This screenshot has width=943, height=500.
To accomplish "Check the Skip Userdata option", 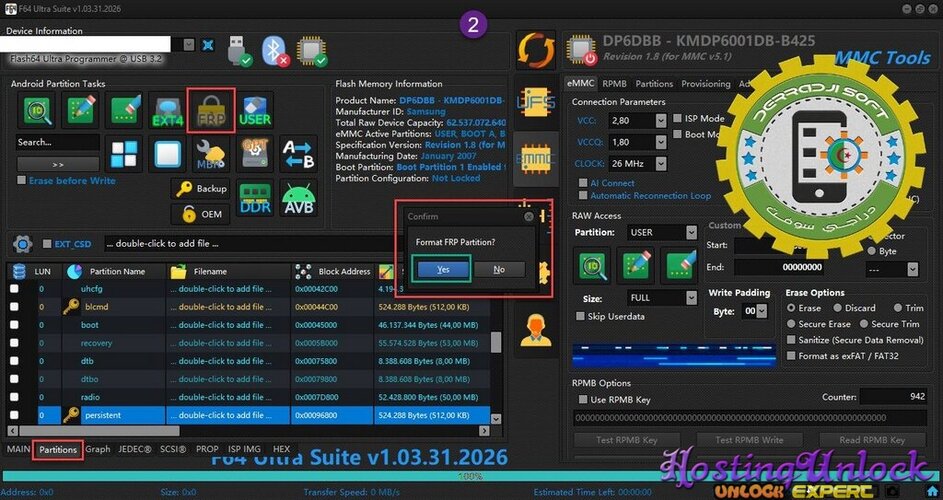I will [580, 316].
